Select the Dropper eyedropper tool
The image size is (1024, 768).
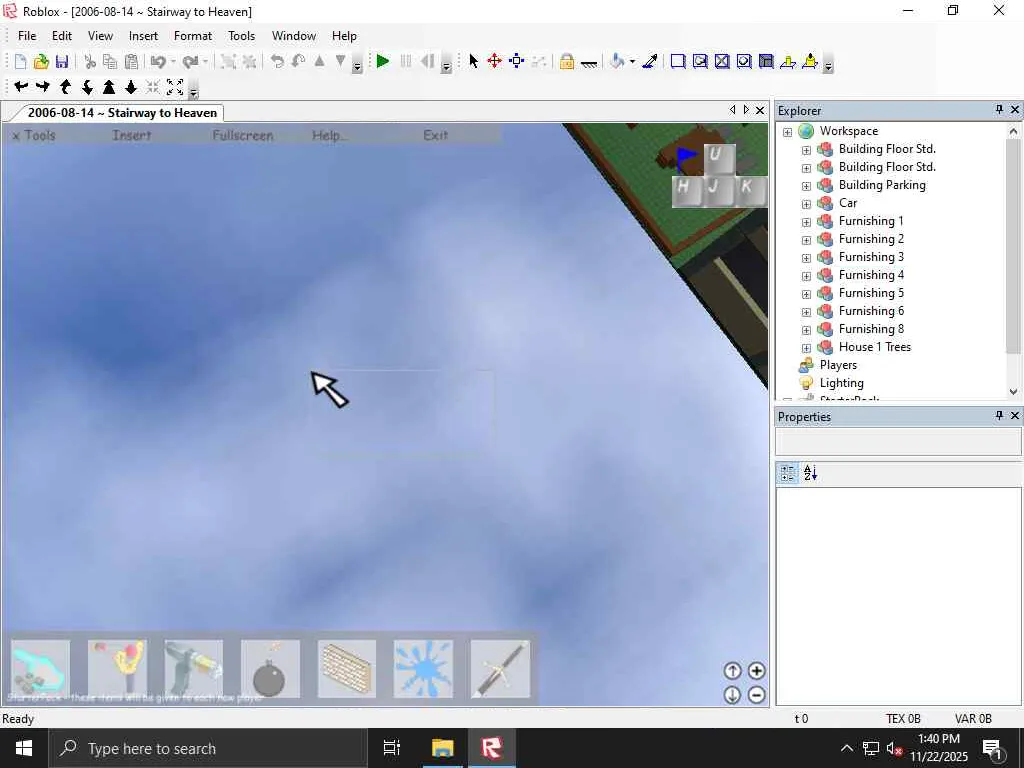pyautogui.click(x=650, y=61)
